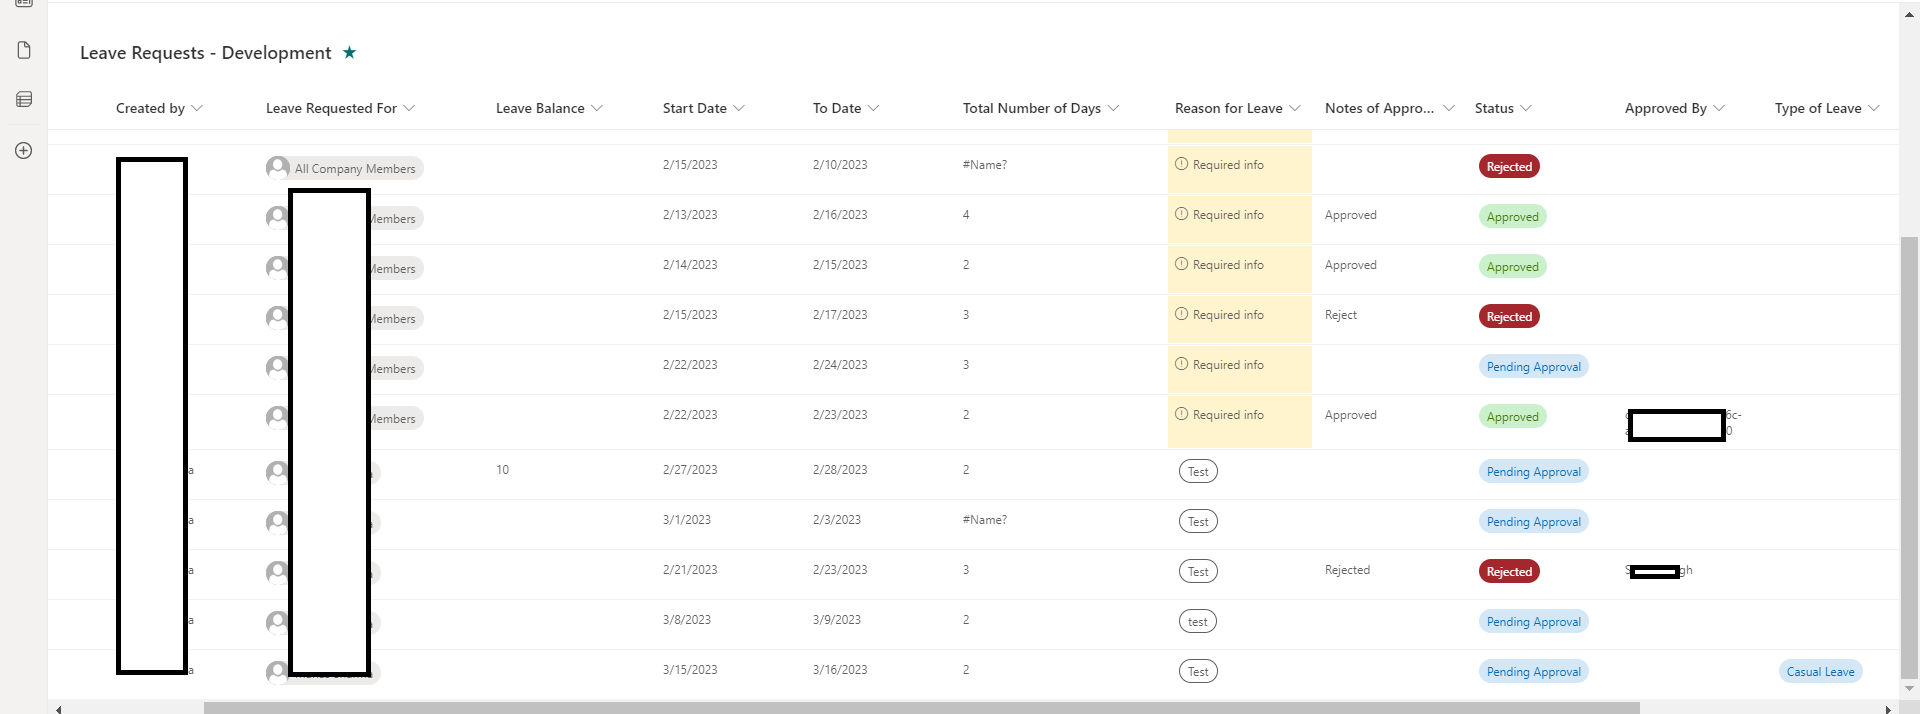
Task: Click the Leave Balance value 10
Action: pyautogui.click(x=502, y=470)
